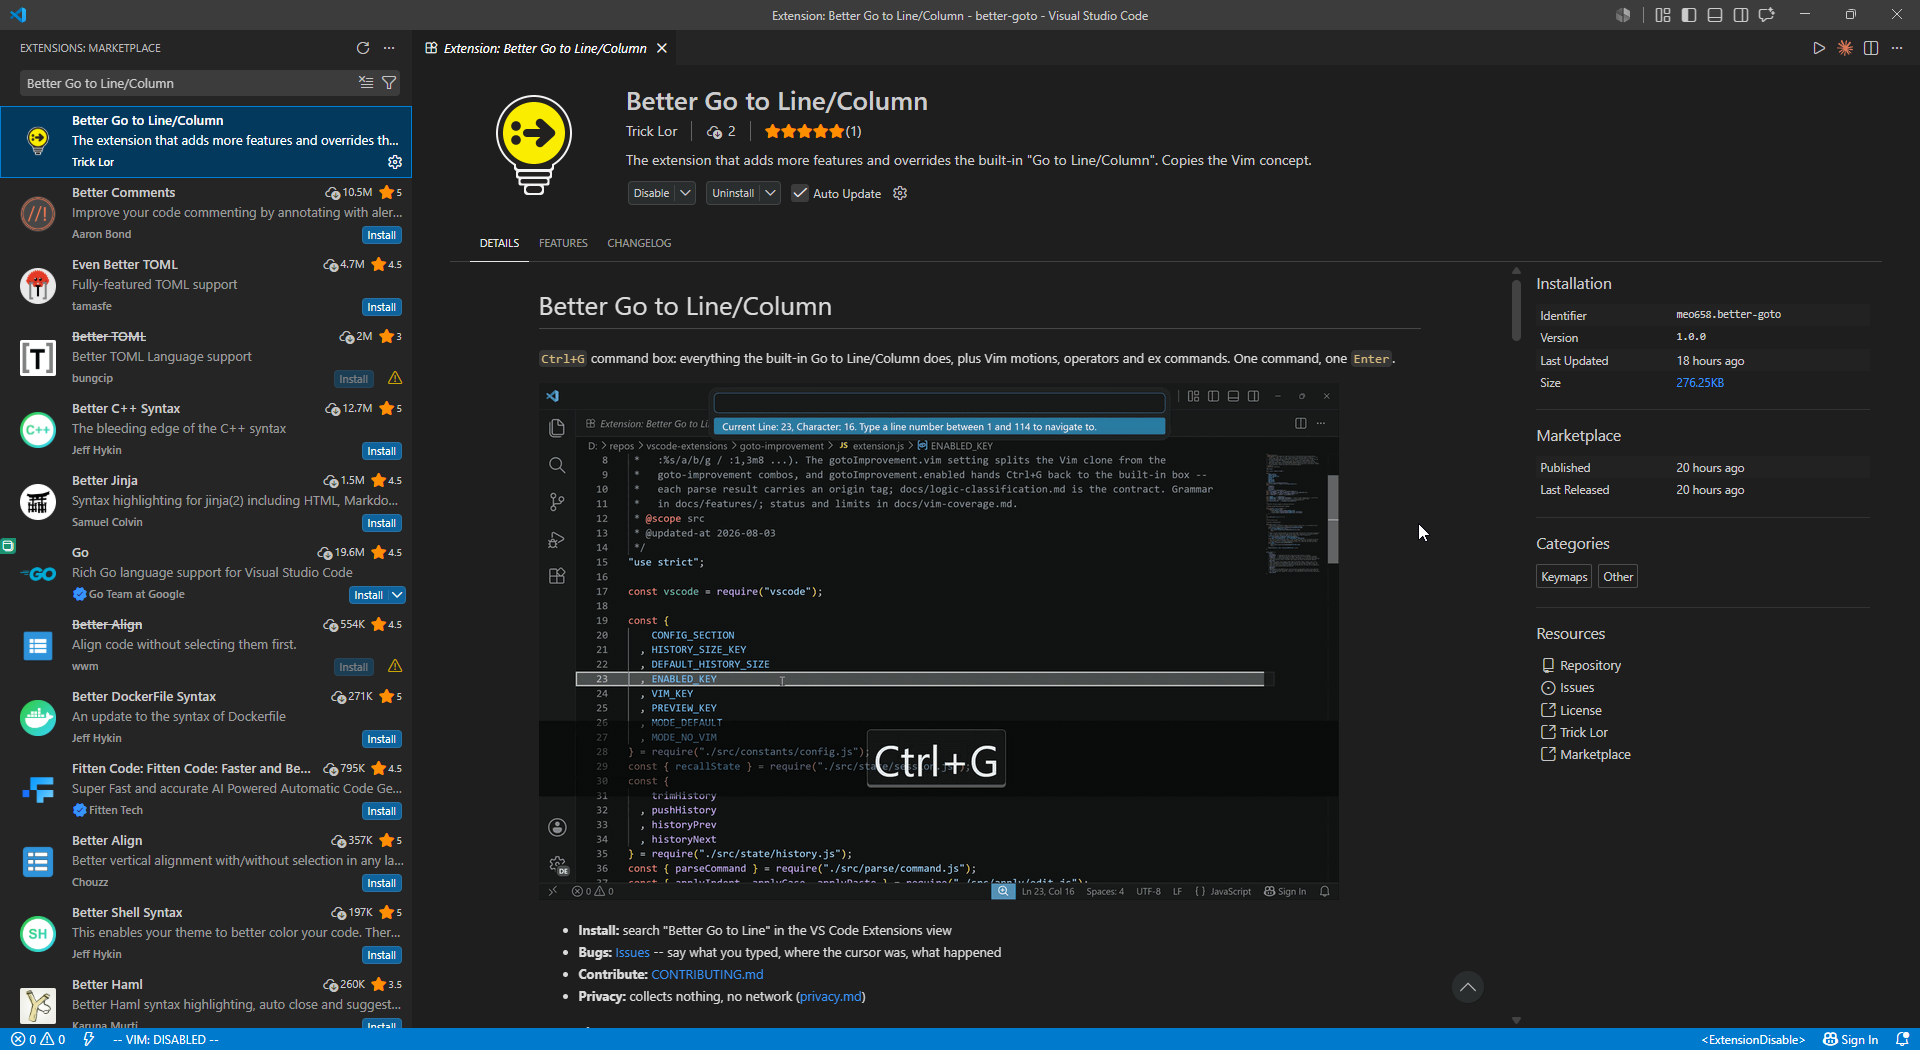
Task: Click the details page vertical scrollbar thumb
Action: point(1516,310)
